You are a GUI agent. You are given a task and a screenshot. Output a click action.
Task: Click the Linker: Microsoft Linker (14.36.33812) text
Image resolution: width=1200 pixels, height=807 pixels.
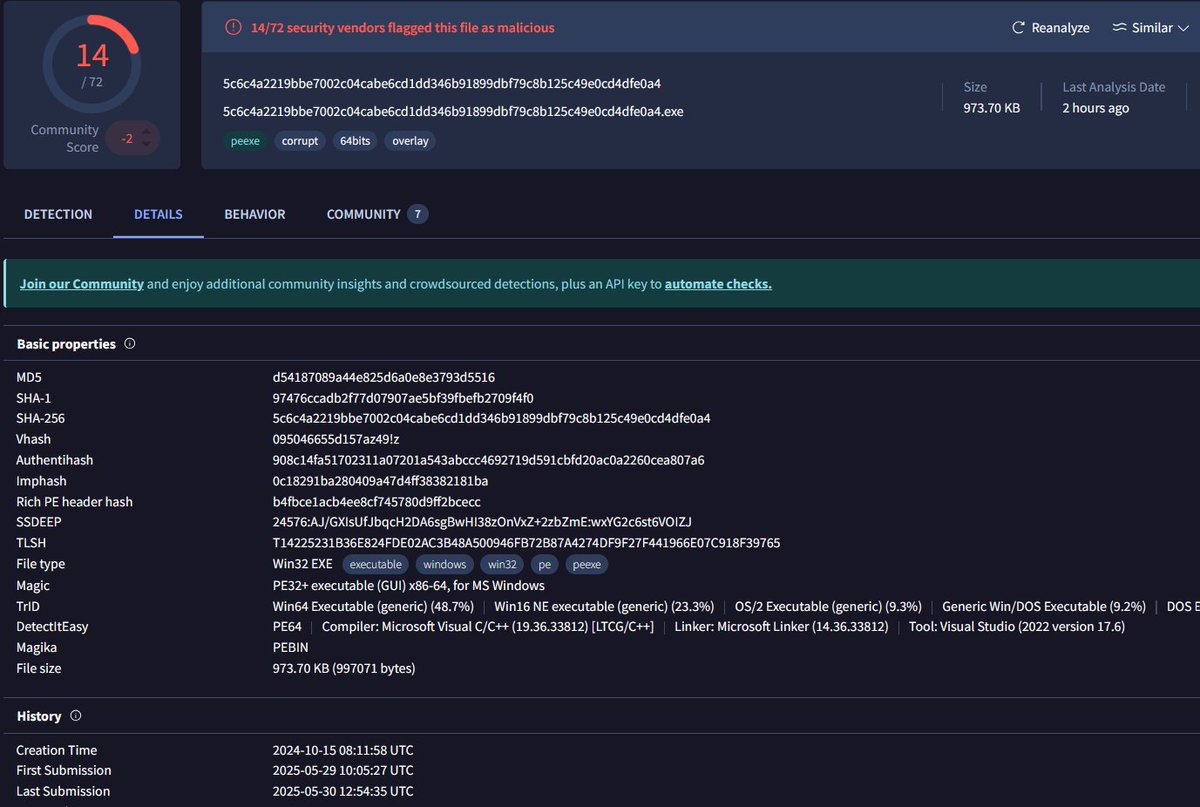coord(781,627)
